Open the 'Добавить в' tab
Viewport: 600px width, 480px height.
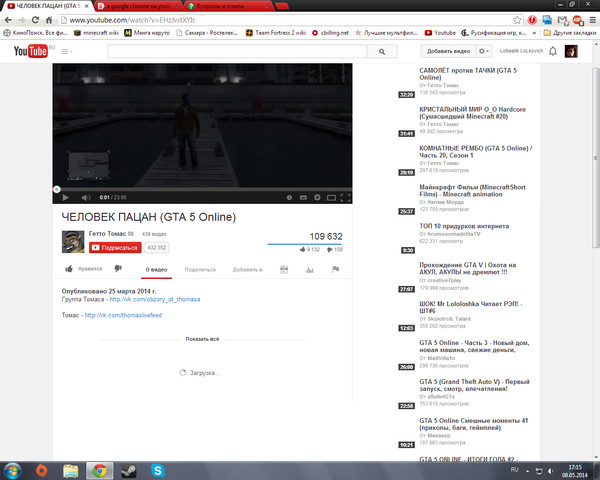click(248, 269)
